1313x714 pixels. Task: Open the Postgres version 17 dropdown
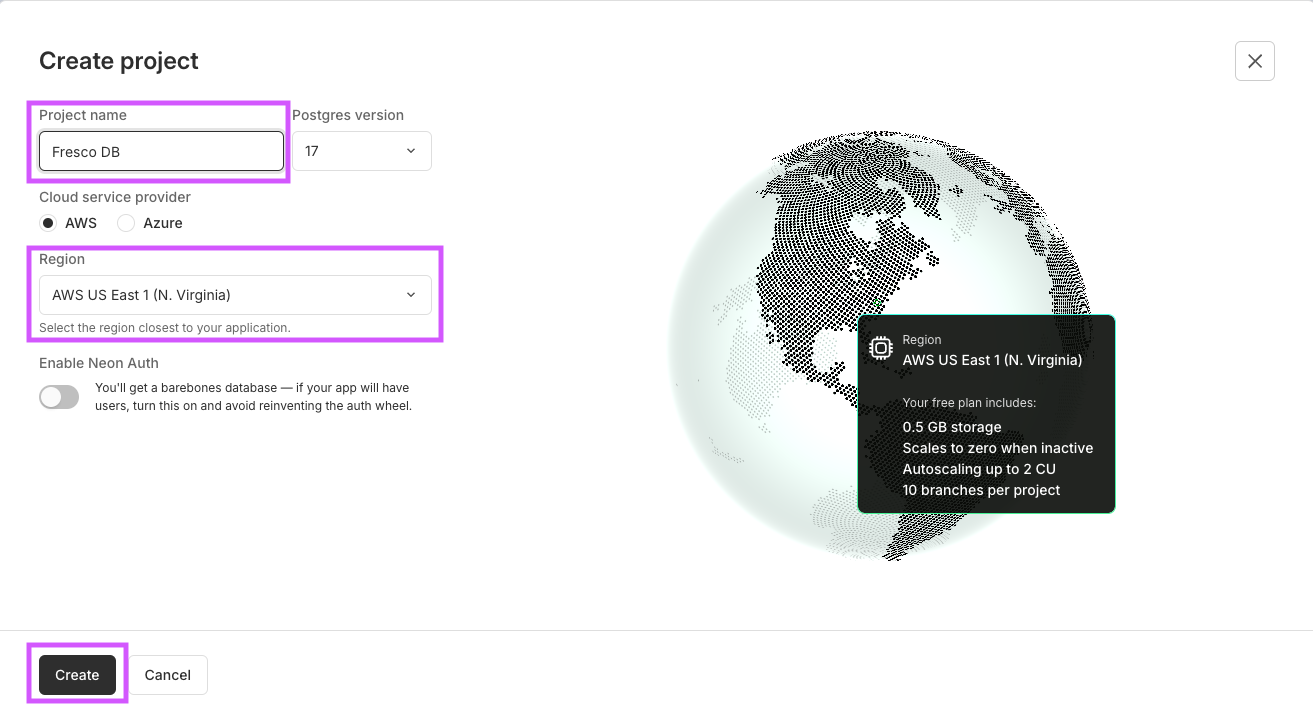(361, 151)
